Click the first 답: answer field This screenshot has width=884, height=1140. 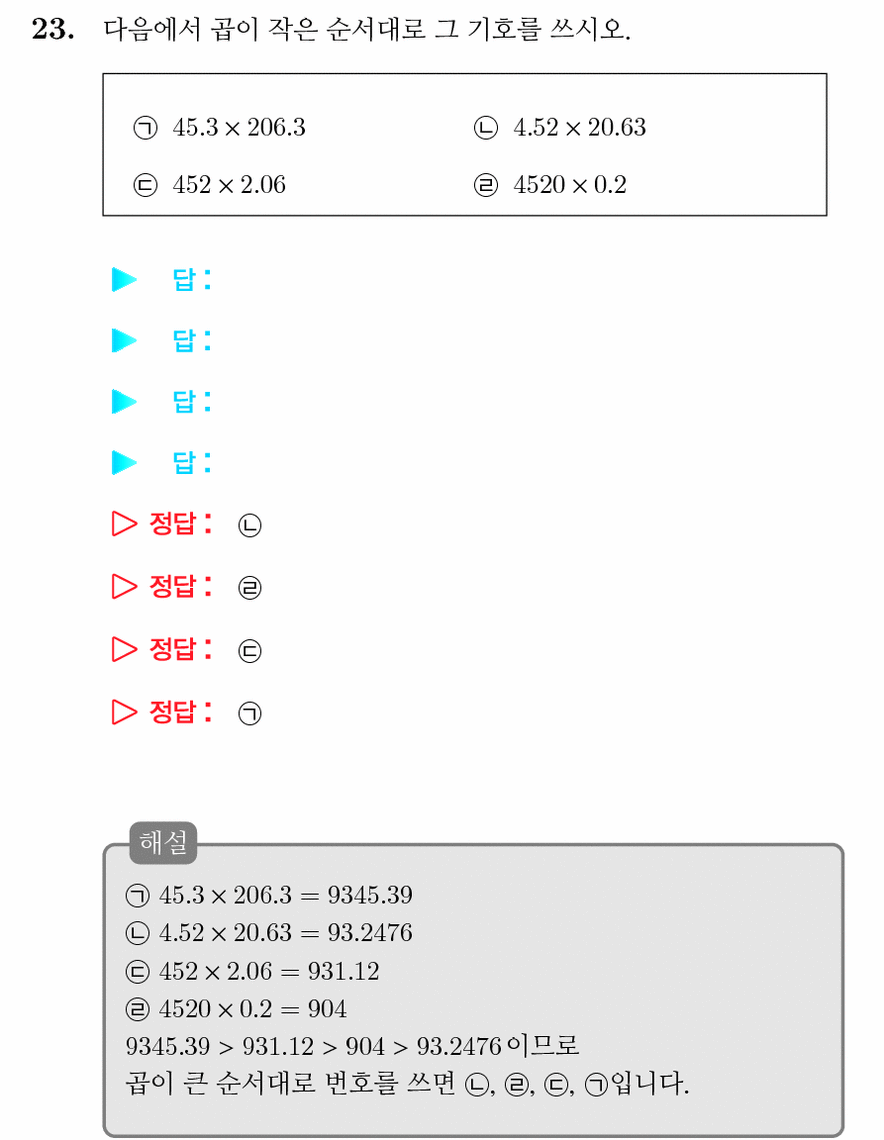click(x=192, y=279)
